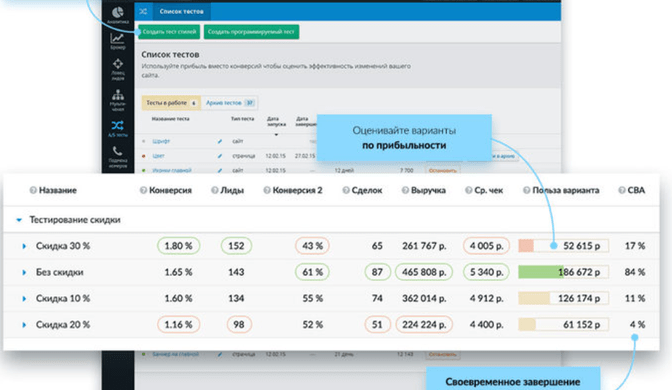Click the 152 leads value
The image size is (672, 390).
[236, 246]
